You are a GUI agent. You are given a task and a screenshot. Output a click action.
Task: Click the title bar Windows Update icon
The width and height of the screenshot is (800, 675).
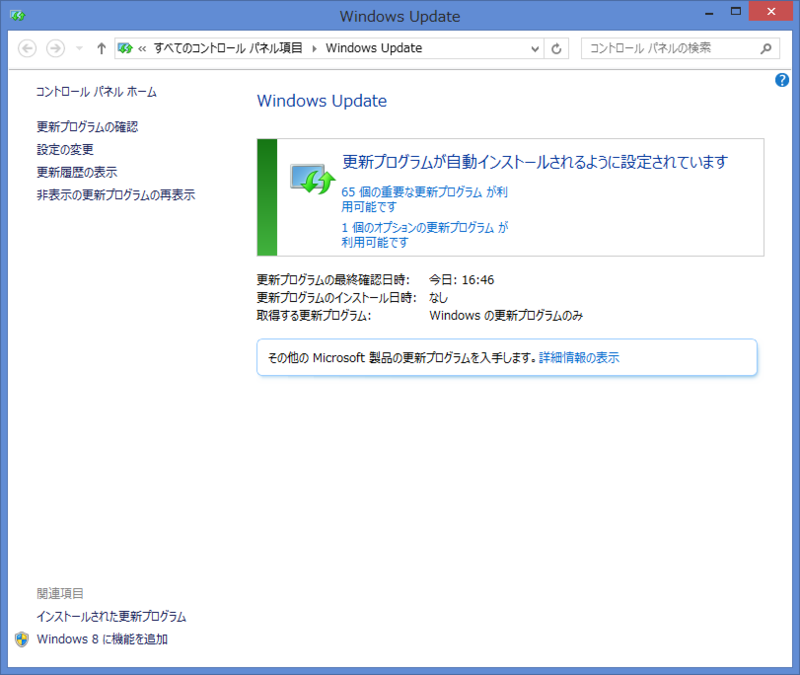tap(18, 16)
